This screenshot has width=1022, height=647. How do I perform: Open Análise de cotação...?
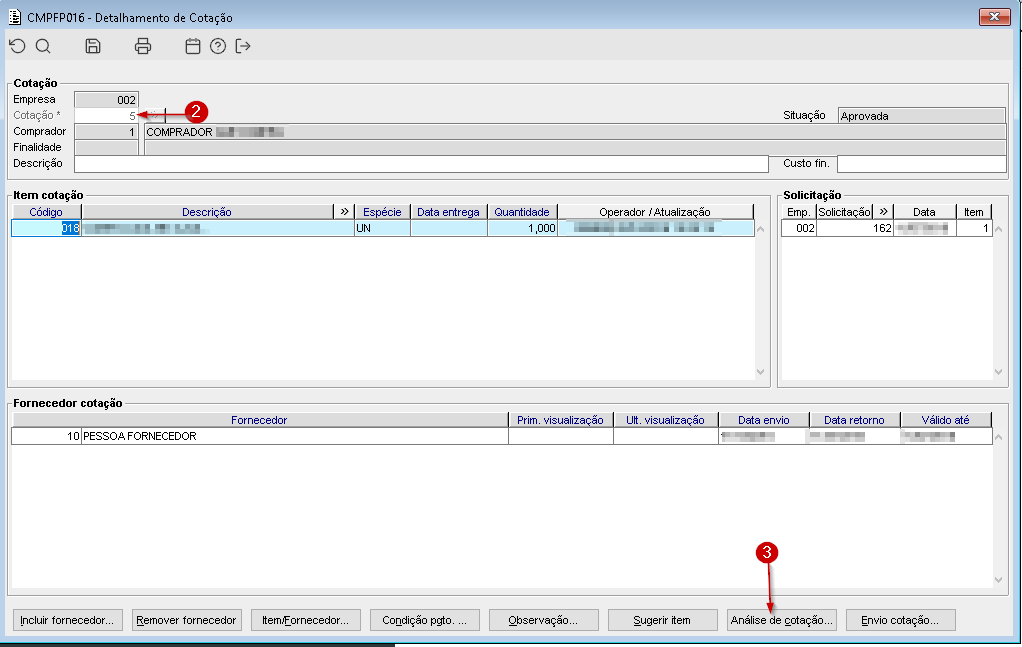(x=781, y=620)
